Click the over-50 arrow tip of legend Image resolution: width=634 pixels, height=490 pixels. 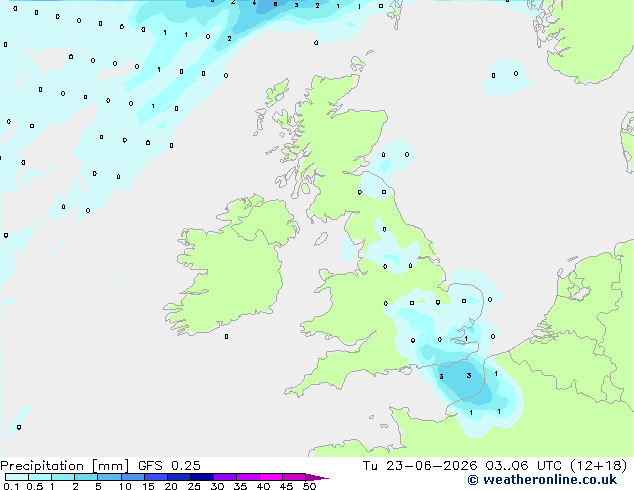(317, 477)
